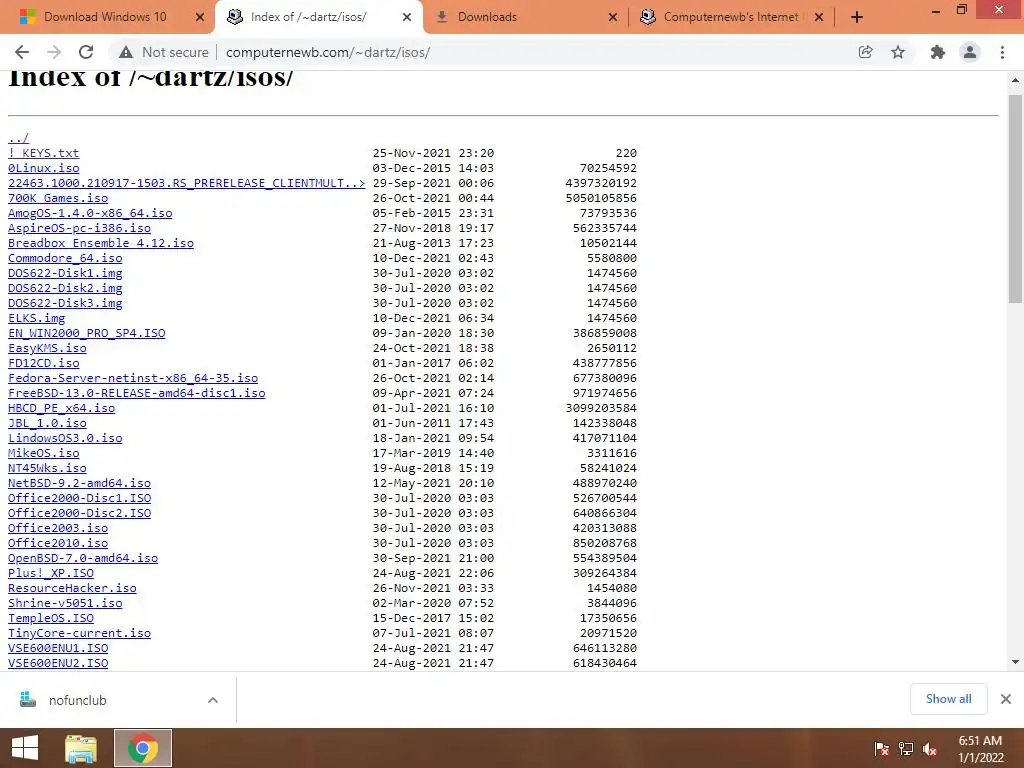
Task: Click the address bar URL
Action: point(328,52)
